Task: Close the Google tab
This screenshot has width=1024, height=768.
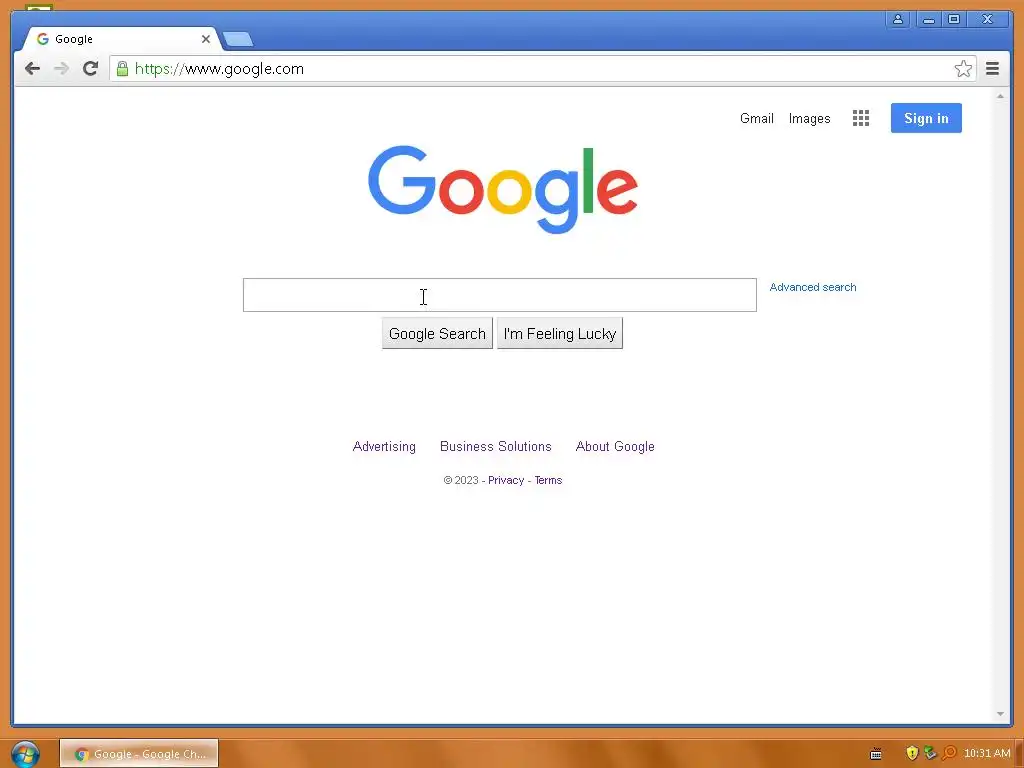Action: [206, 39]
